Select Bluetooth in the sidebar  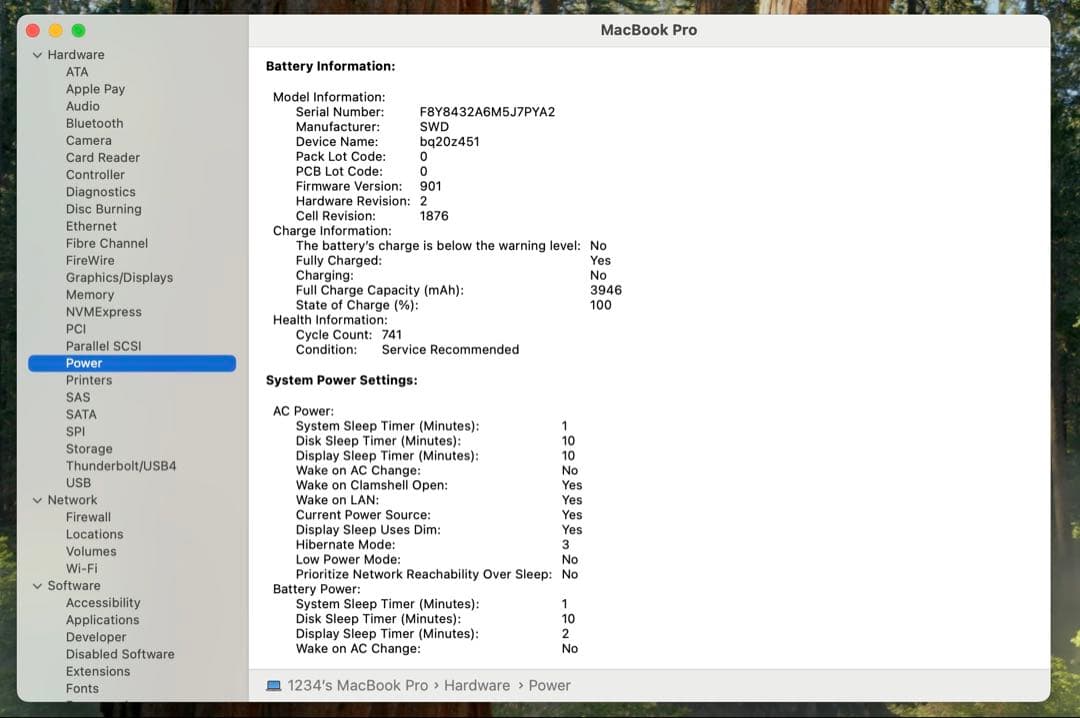[94, 123]
